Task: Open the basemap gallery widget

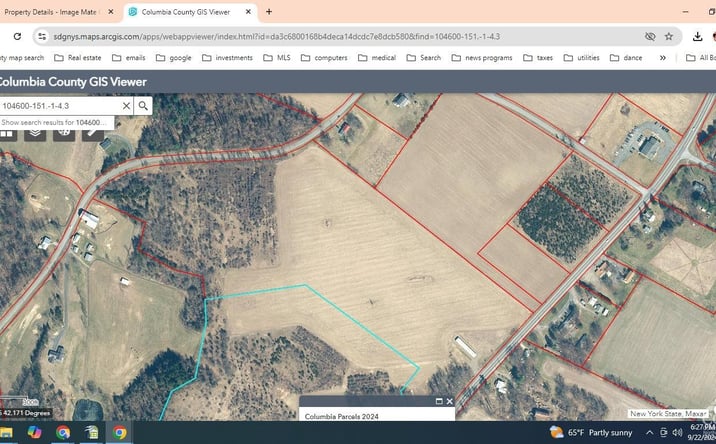Action: [x=6, y=133]
